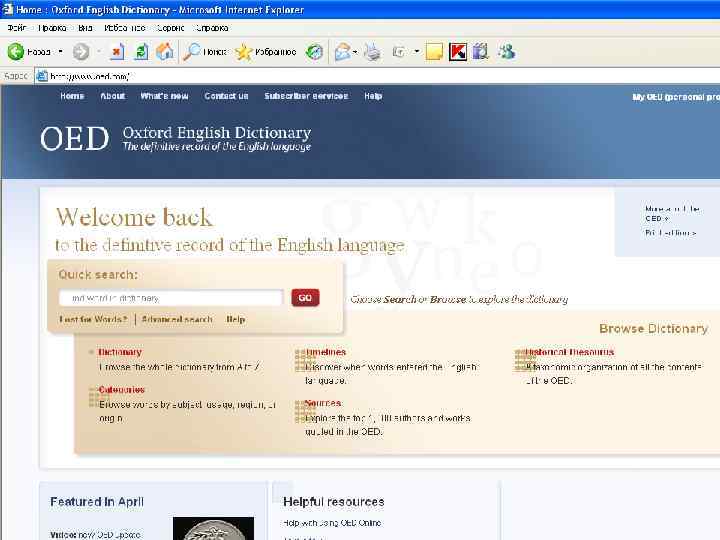The width and height of the screenshot is (720, 540).
Task: Open the Справка (Help) menu
Action: (x=212, y=28)
